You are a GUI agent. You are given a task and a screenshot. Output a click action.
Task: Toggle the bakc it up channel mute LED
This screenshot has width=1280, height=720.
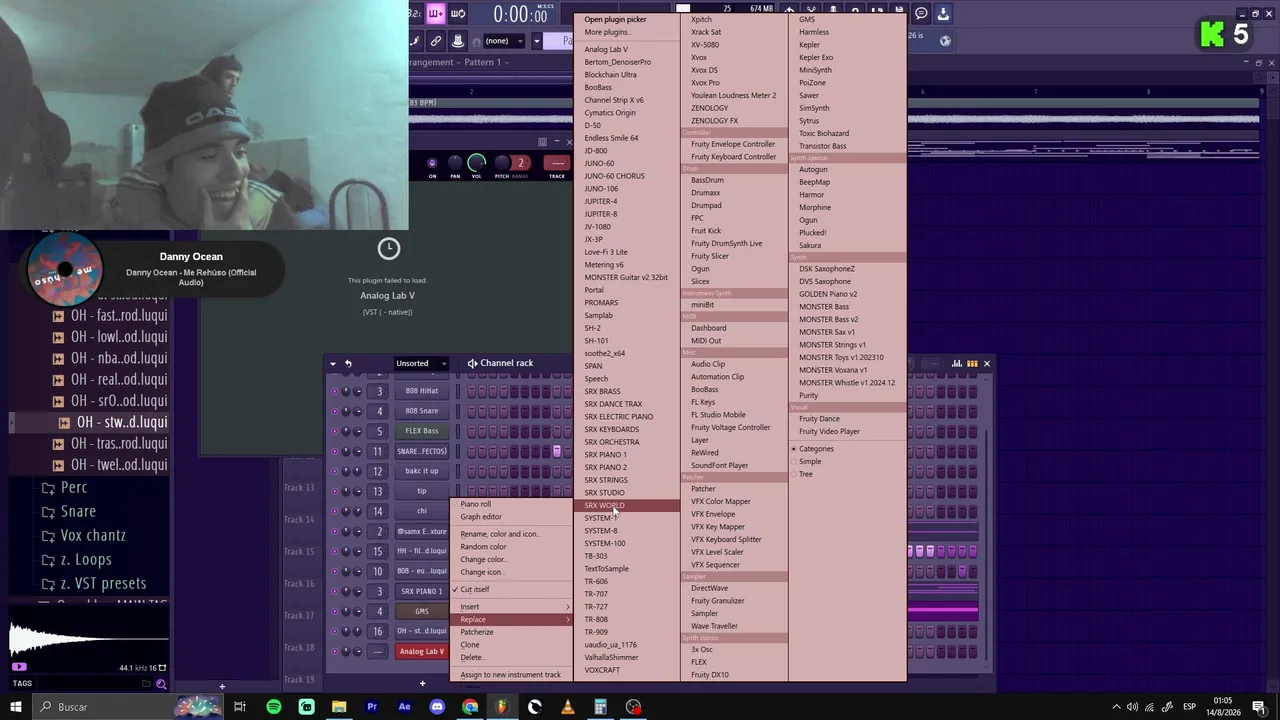pyautogui.click(x=335, y=471)
